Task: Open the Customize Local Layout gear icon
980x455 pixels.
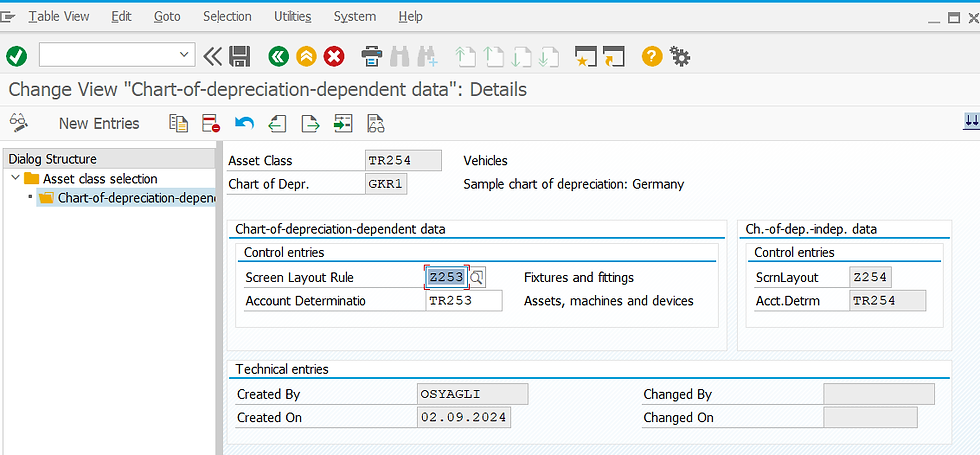Action: (x=680, y=57)
